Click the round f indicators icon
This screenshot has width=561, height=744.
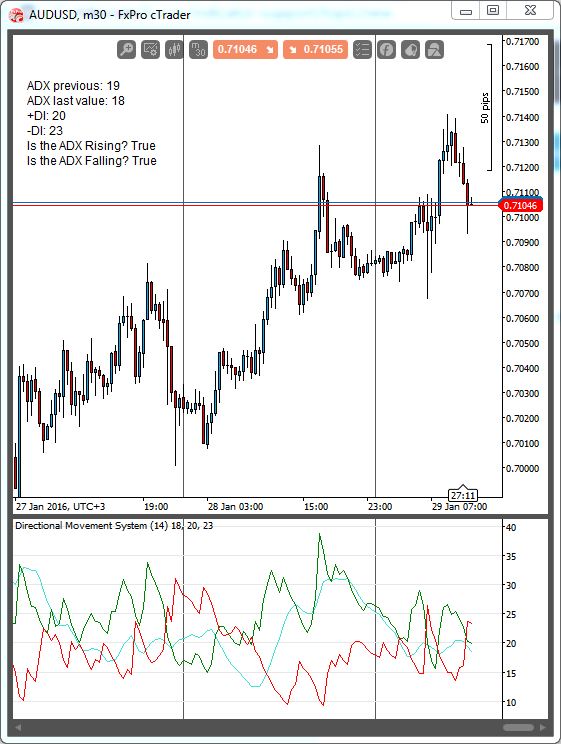point(386,49)
